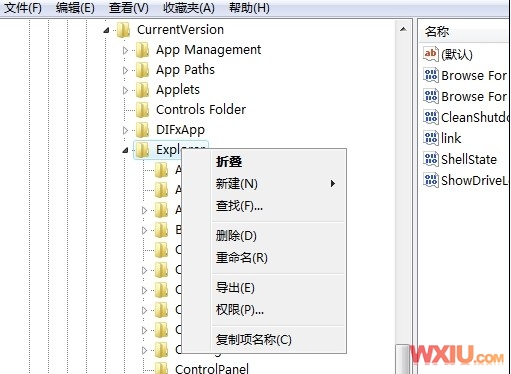The height and width of the screenshot is (374, 511).
Task: Click the (默认) string value icon
Action: (x=431, y=54)
